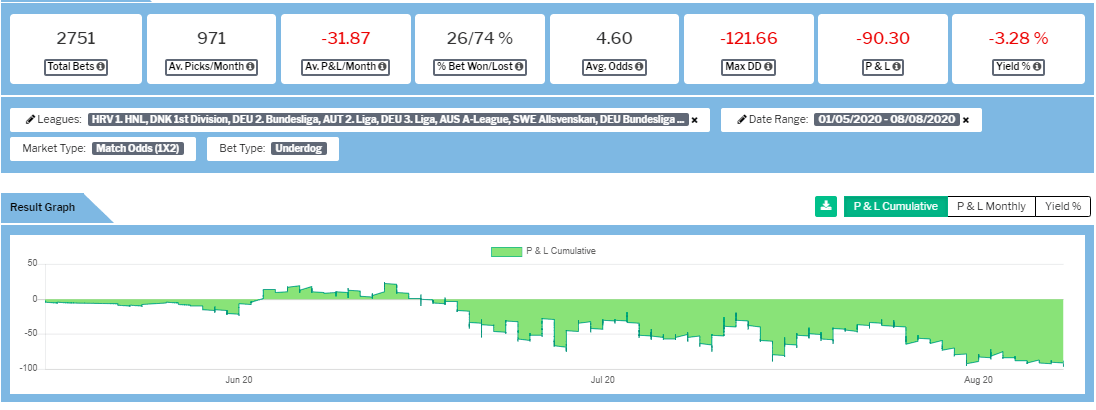Select the -31.87 average P&L value
1096x410 pixels.
click(x=346, y=38)
